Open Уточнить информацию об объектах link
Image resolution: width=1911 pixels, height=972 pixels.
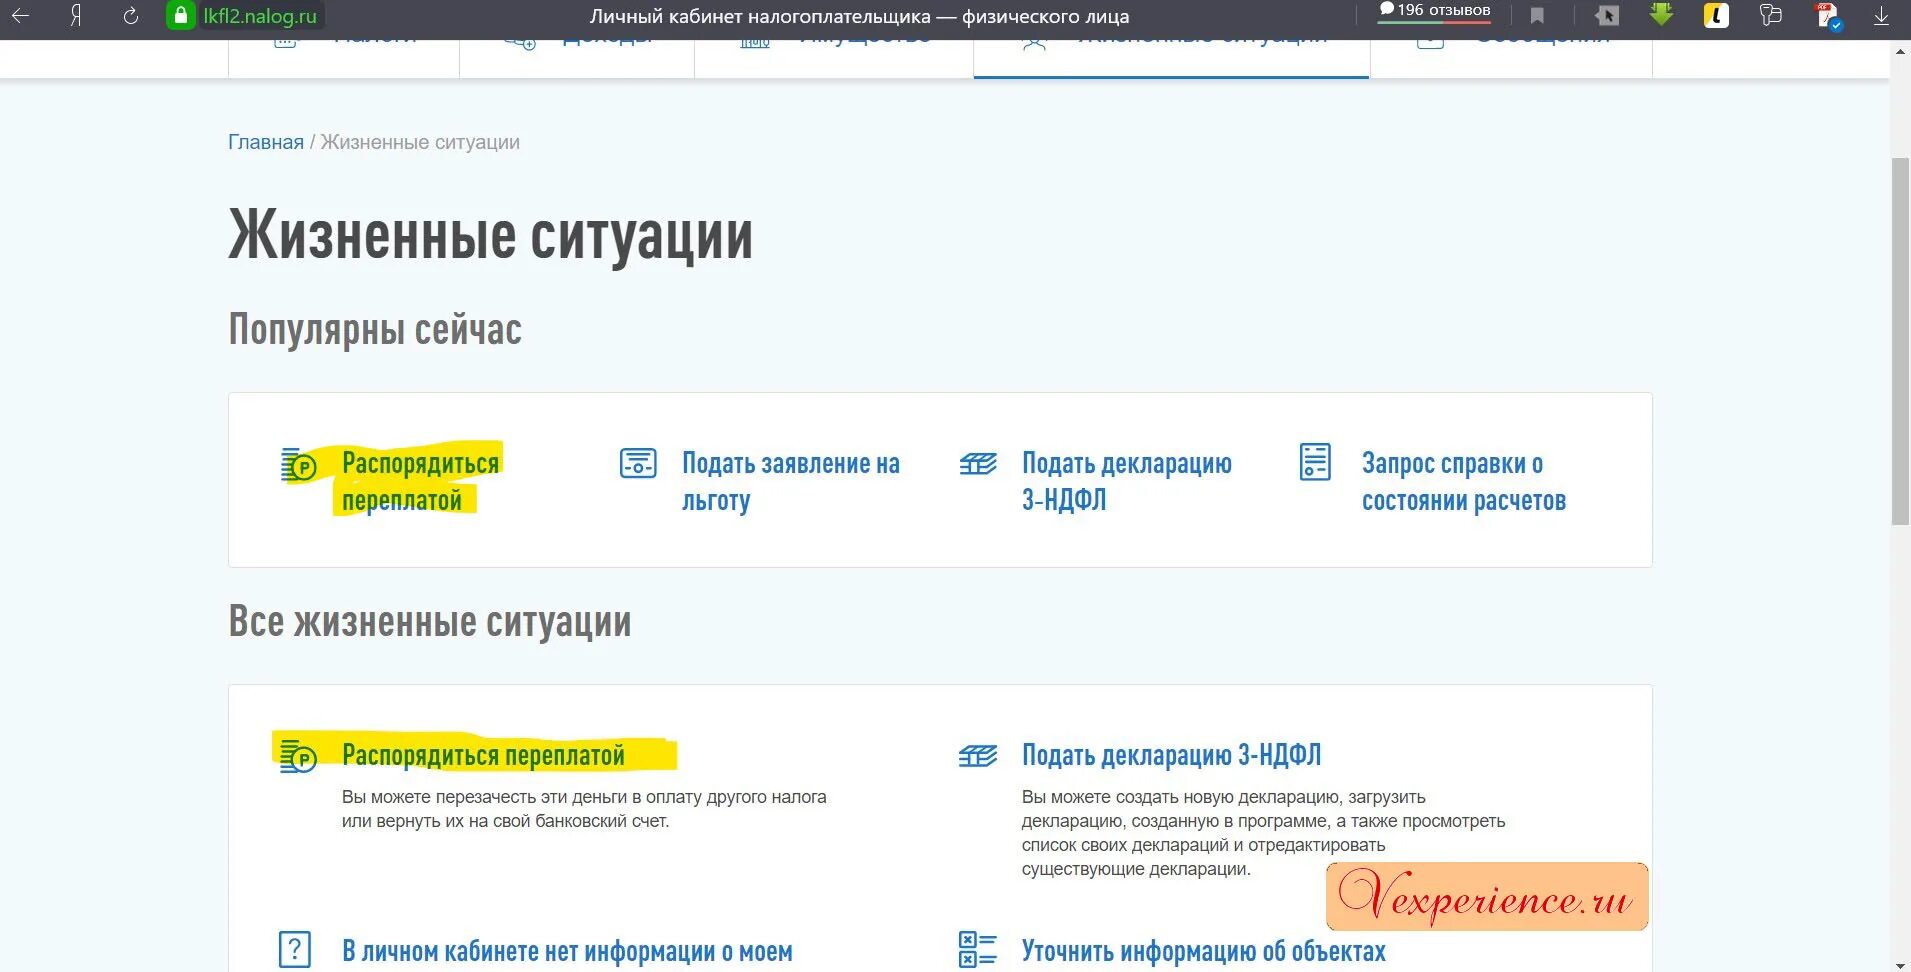[1204, 951]
